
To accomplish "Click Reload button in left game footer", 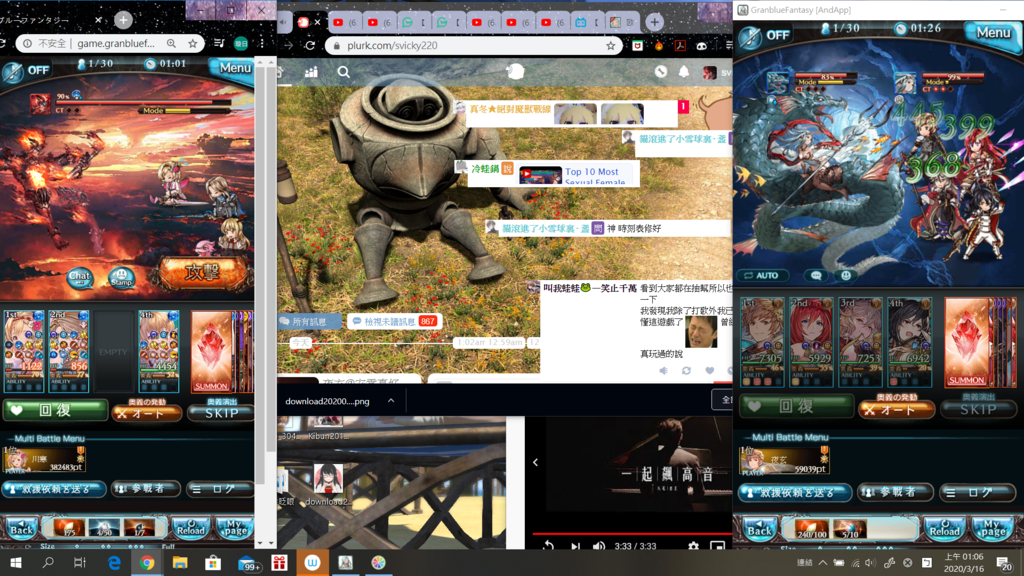I will 191,528.
